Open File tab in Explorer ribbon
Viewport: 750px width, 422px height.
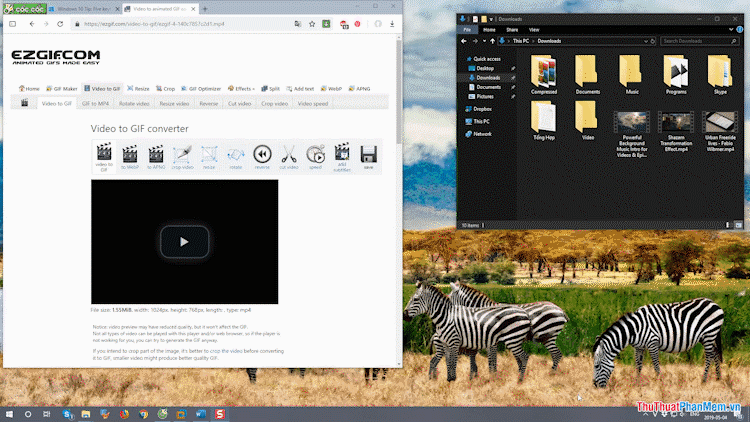pos(467,30)
